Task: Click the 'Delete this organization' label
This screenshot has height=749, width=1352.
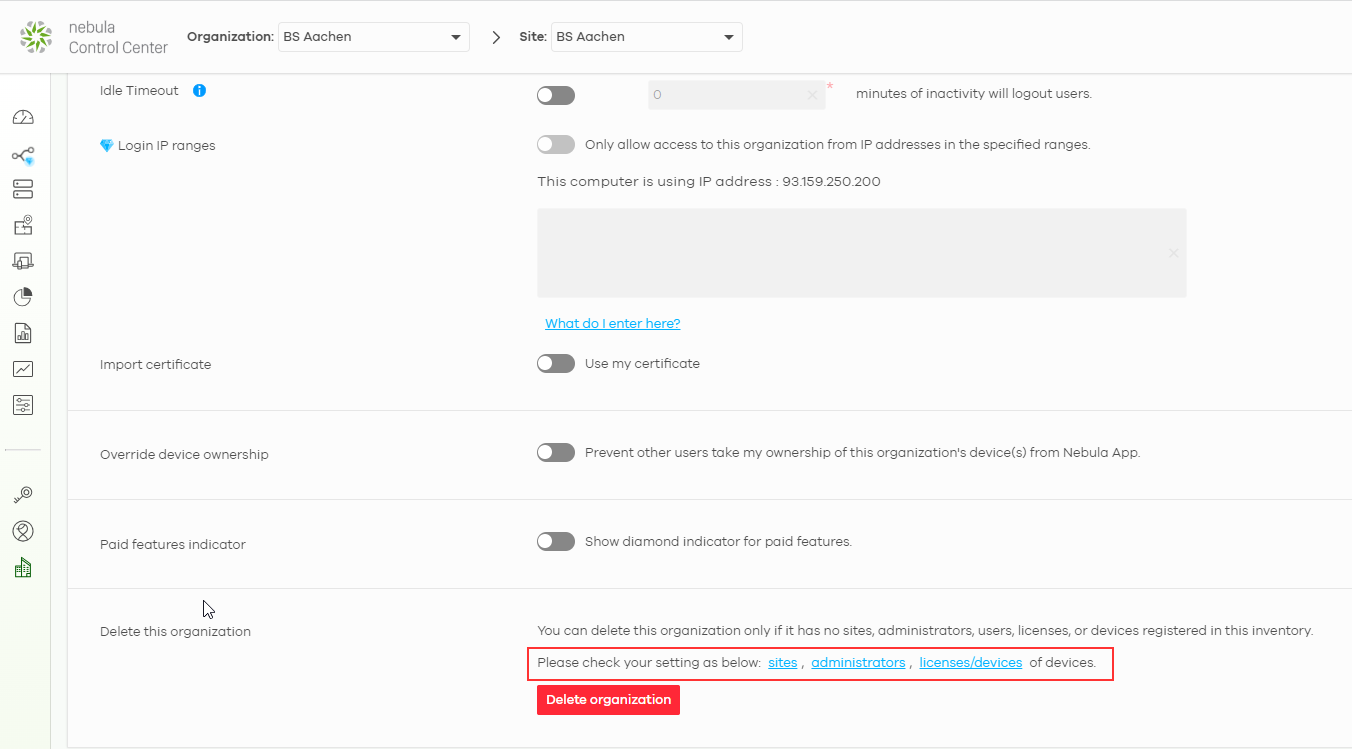Action: (x=175, y=631)
